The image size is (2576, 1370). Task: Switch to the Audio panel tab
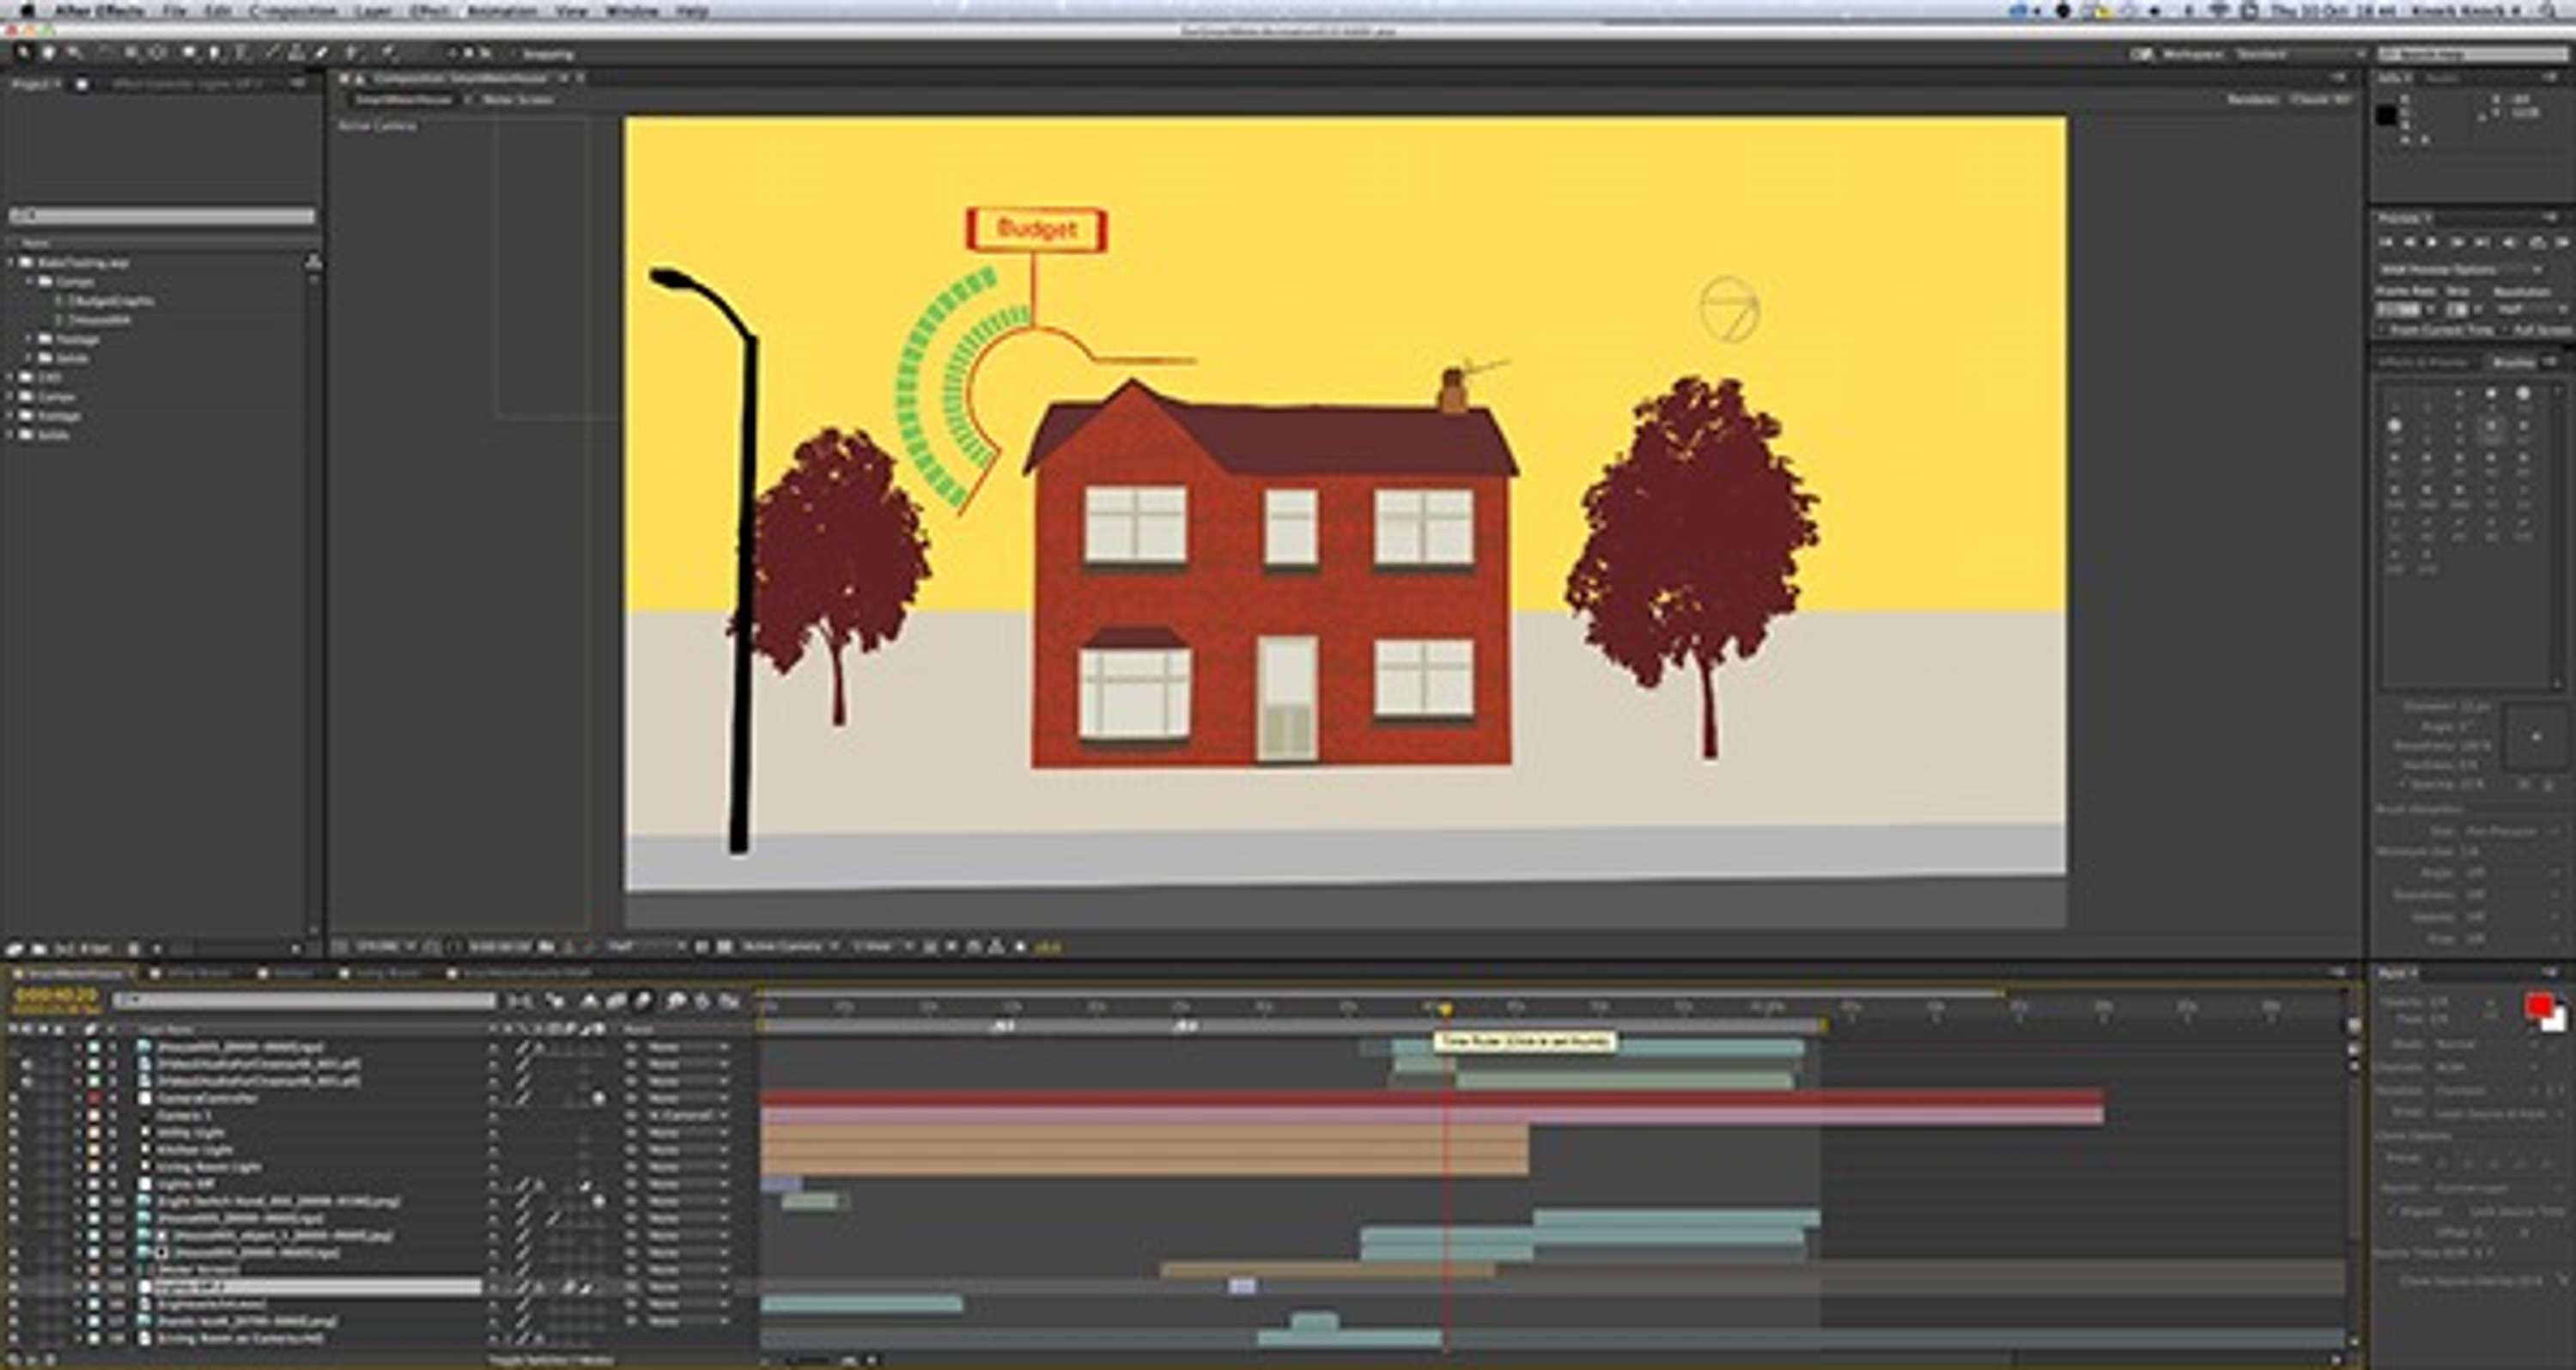pyautogui.click(x=2441, y=78)
